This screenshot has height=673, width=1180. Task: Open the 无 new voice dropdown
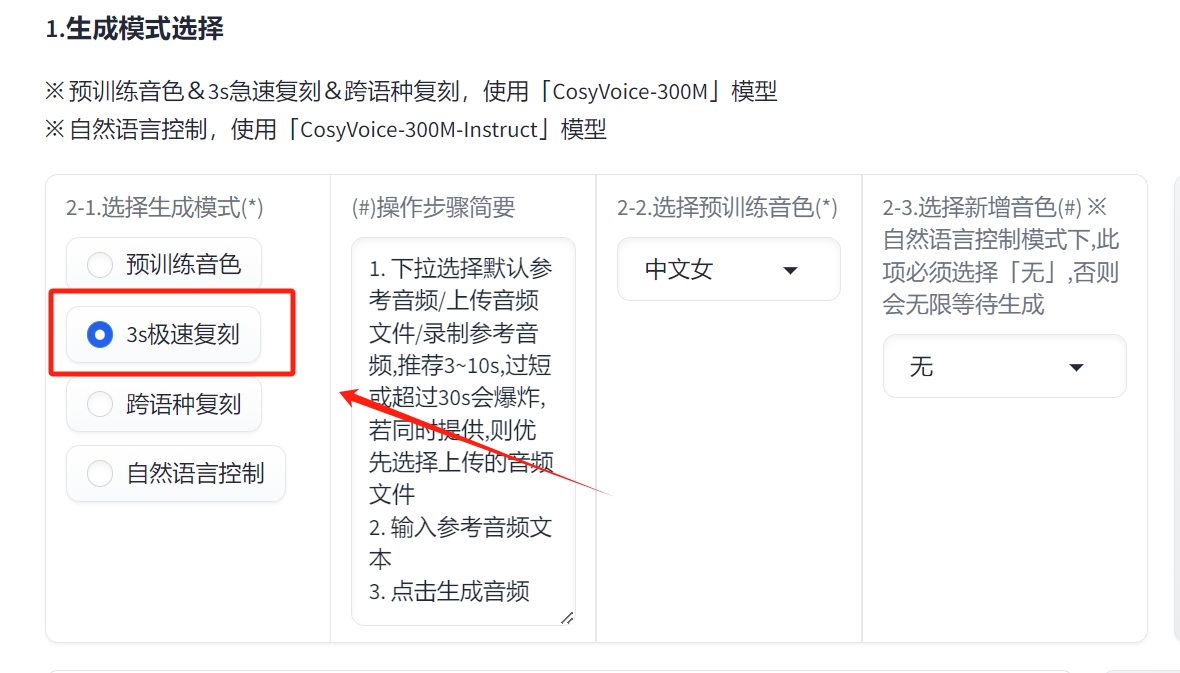[1004, 366]
